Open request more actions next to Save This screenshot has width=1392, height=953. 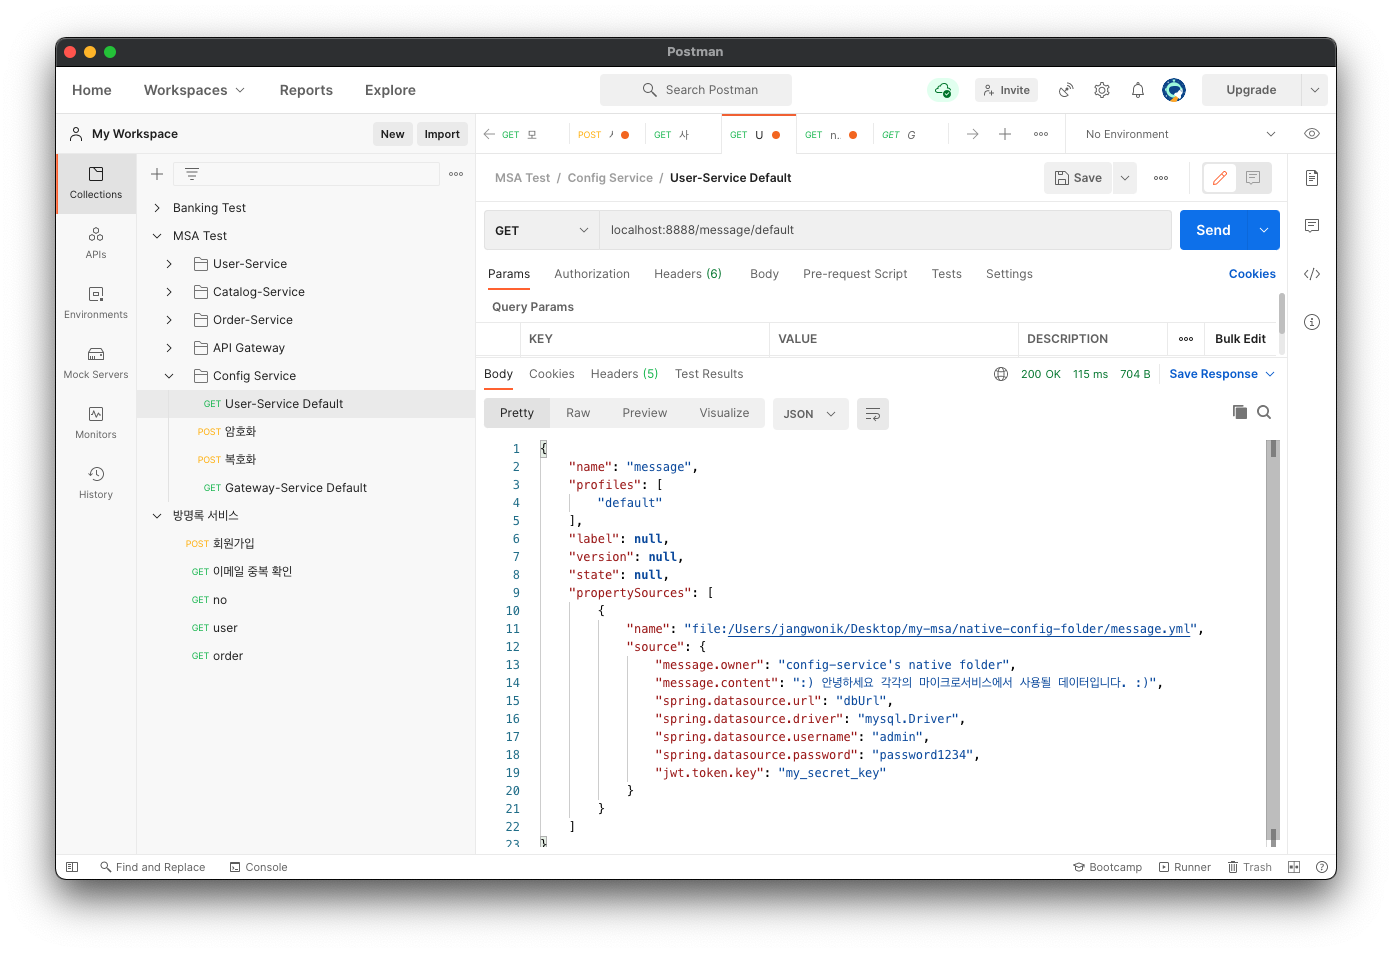coord(1161,178)
